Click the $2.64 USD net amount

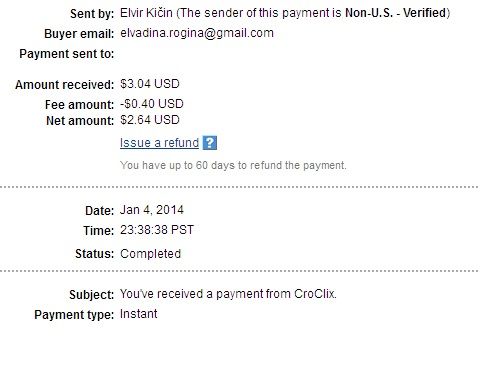[150, 120]
